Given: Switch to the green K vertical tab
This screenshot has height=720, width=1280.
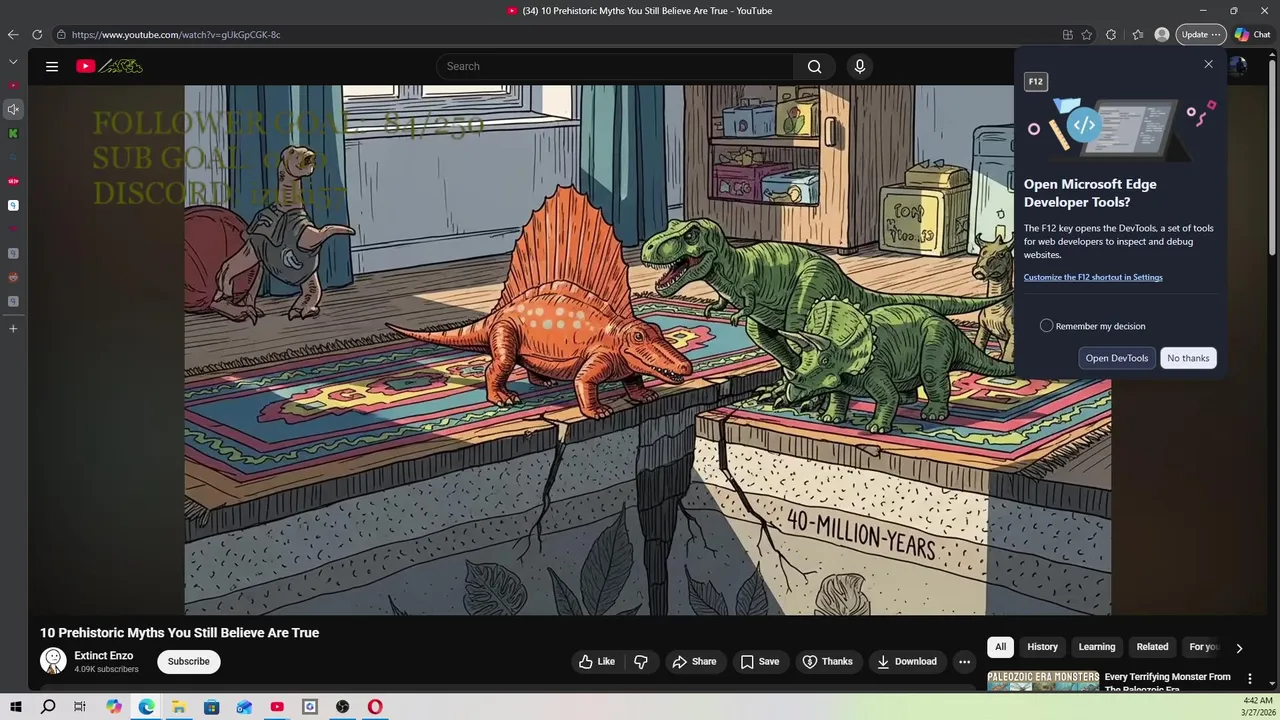Looking at the screenshot, I should coord(13,133).
